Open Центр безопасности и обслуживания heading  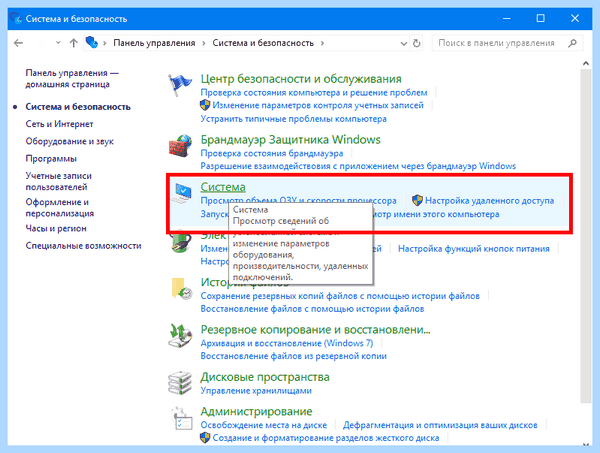[301, 79]
